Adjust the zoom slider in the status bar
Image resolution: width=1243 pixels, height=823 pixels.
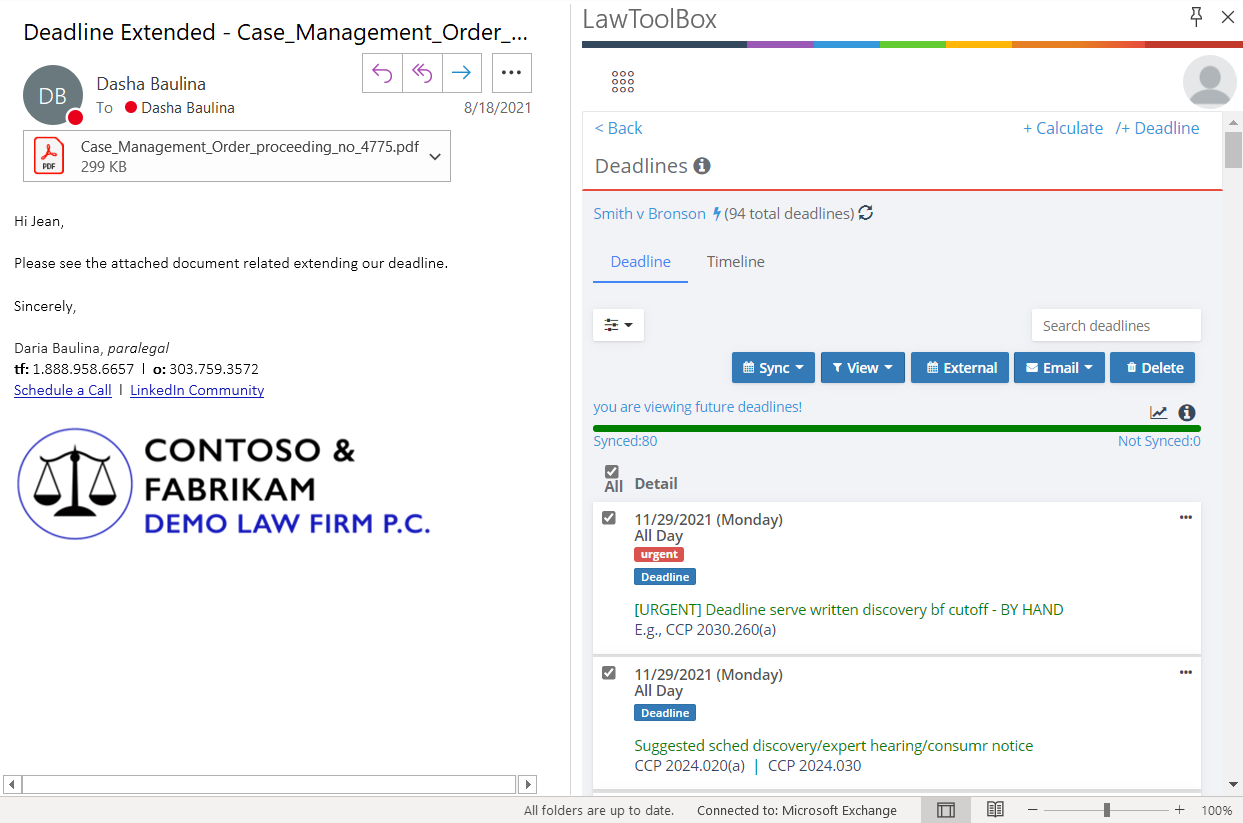(x=1106, y=810)
